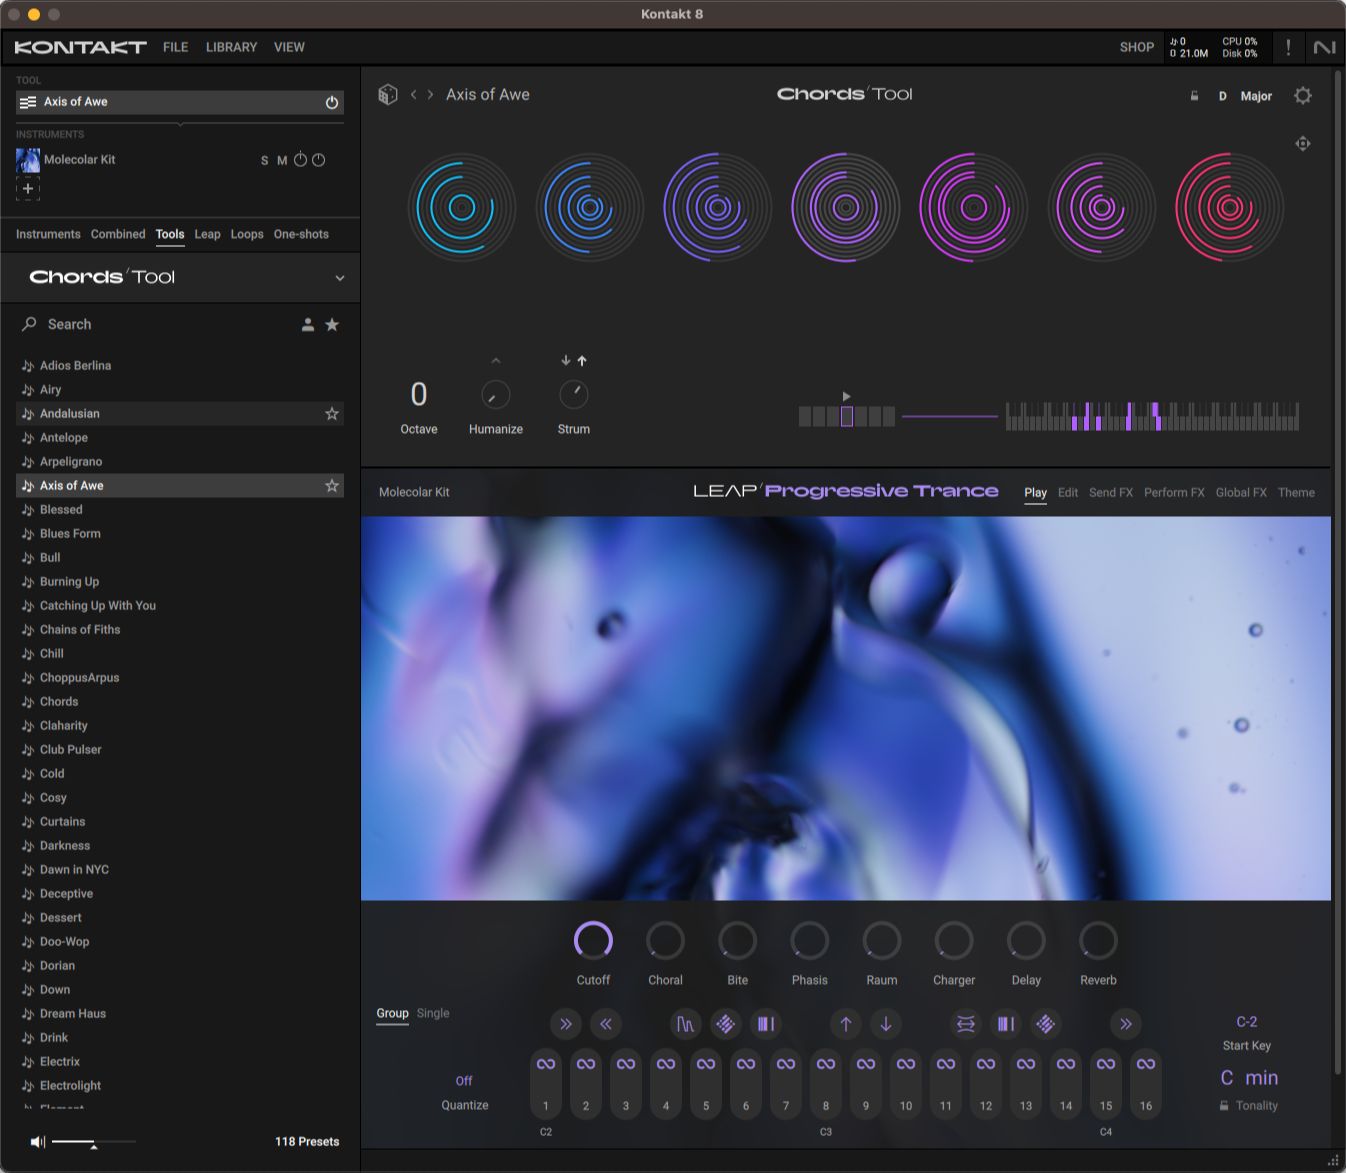Image resolution: width=1346 pixels, height=1173 pixels.
Task: Click the downward transpose arrow icon
Action: 886,1024
